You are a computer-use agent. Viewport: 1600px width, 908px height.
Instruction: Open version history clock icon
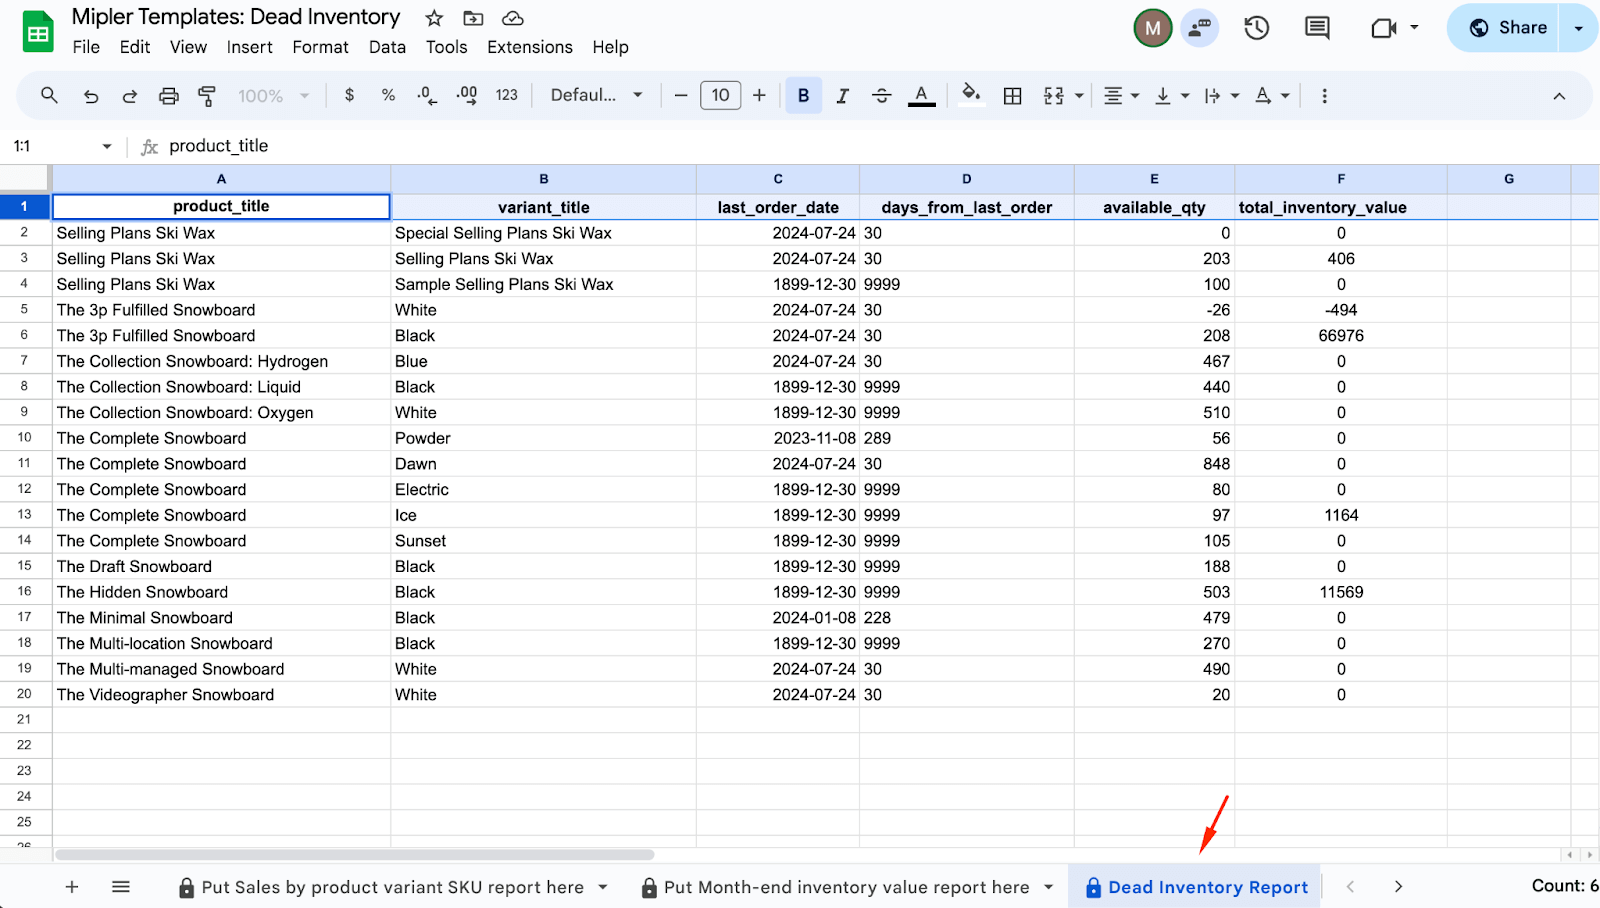click(1256, 28)
